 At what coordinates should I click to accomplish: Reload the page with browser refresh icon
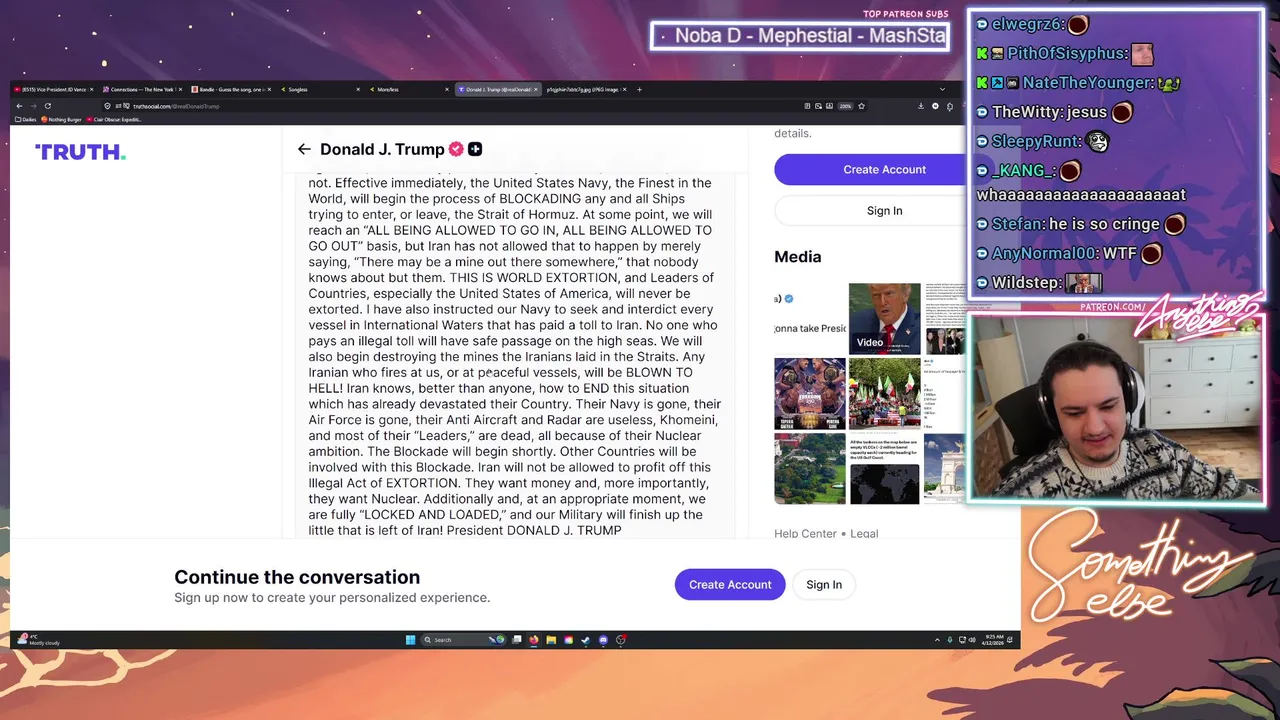(48, 106)
